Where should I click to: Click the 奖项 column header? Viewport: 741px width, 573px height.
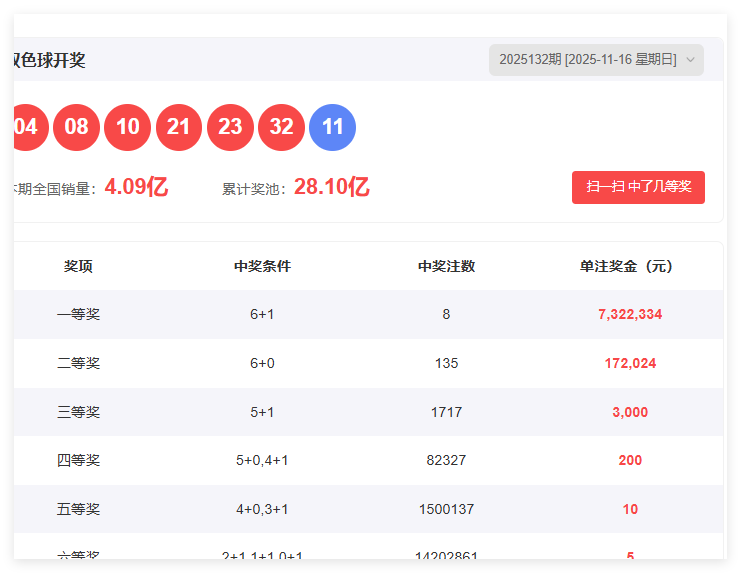pyautogui.click(x=78, y=266)
